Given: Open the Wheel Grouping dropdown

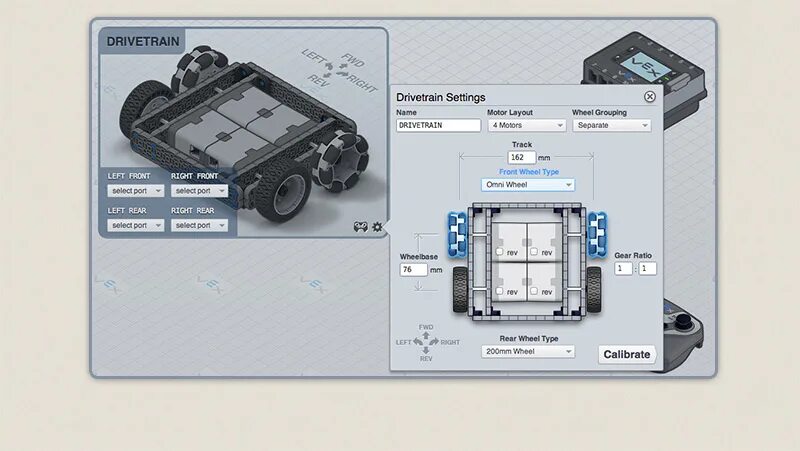Looking at the screenshot, I should [611, 125].
